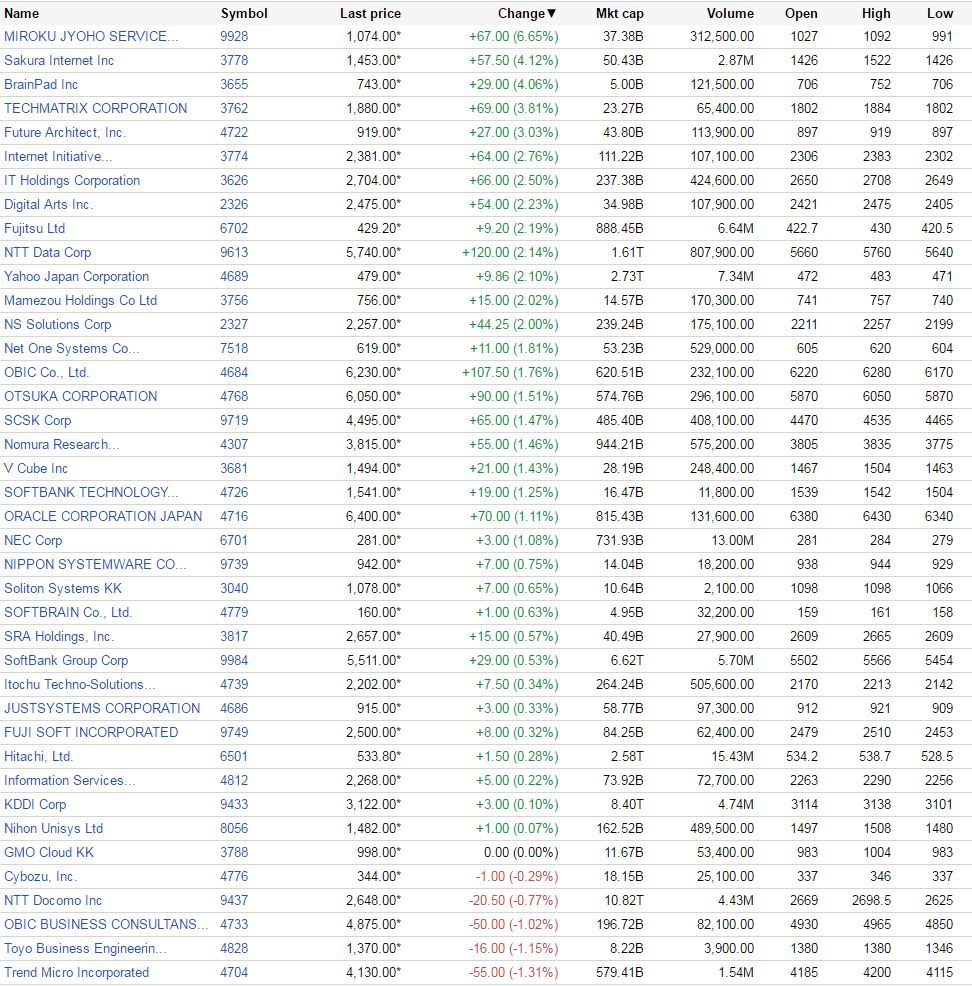Screen dimensions: 972x986
Task: Open OBIC Co., Ltd. link
Action: pos(47,372)
